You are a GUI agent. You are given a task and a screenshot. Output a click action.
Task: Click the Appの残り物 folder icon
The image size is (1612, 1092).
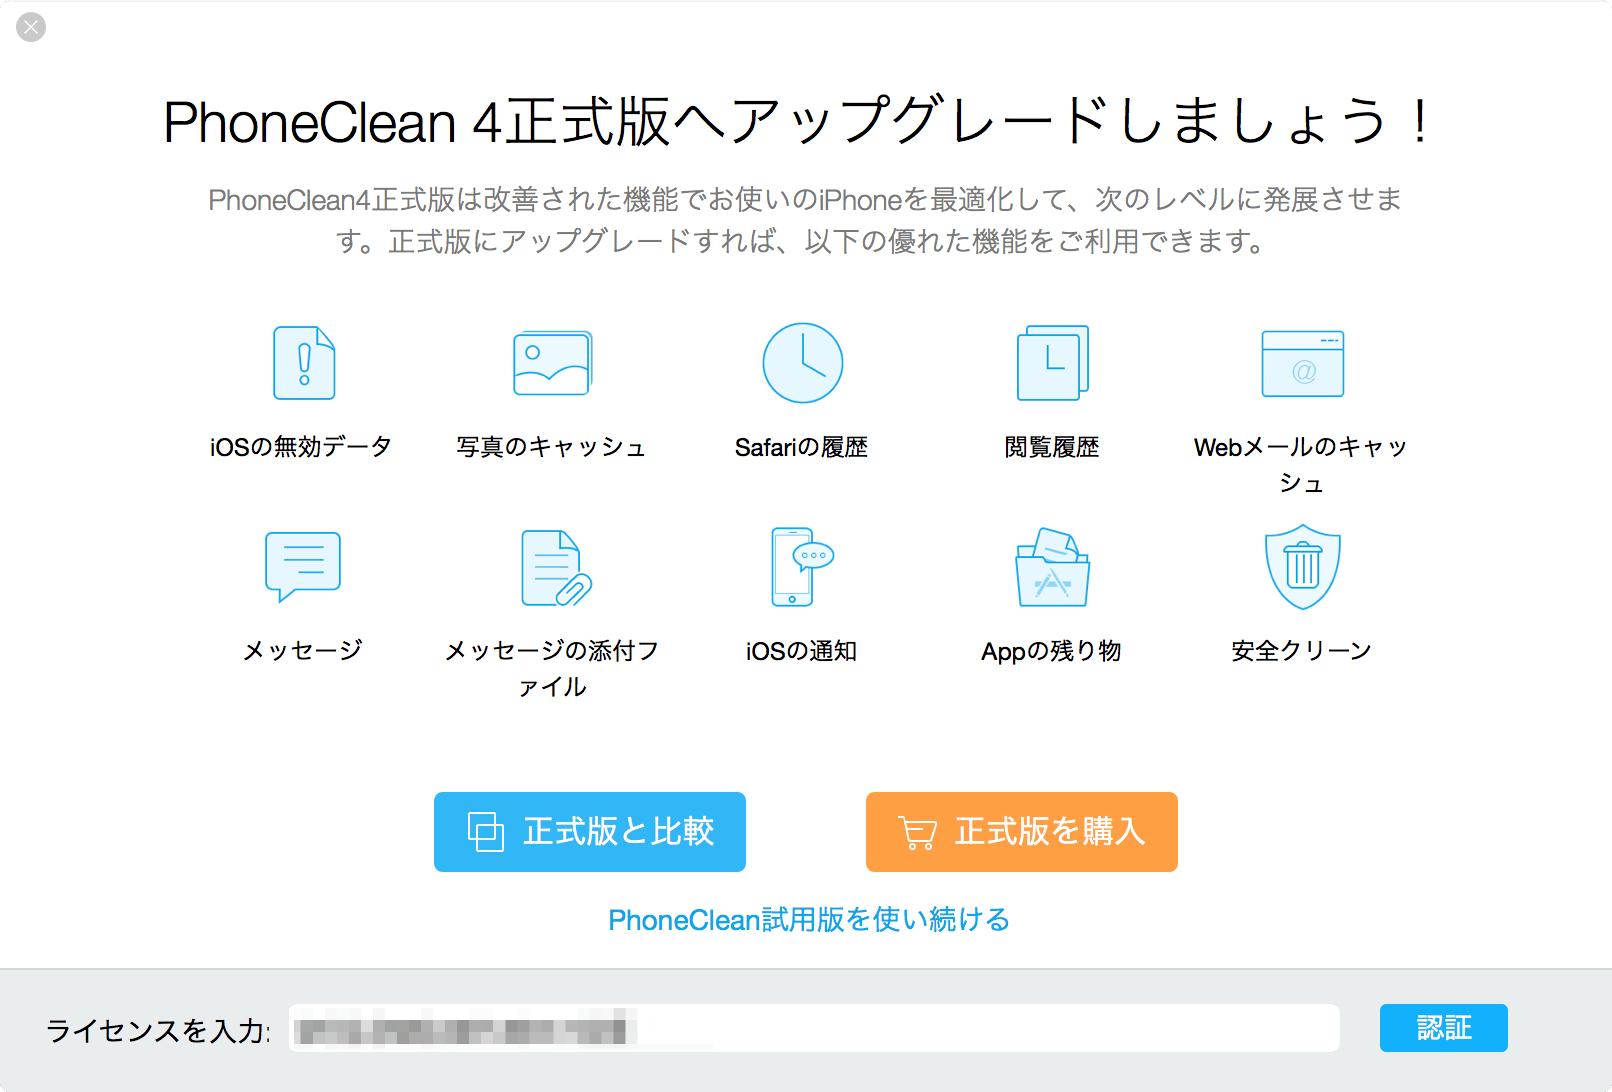coord(1052,567)
